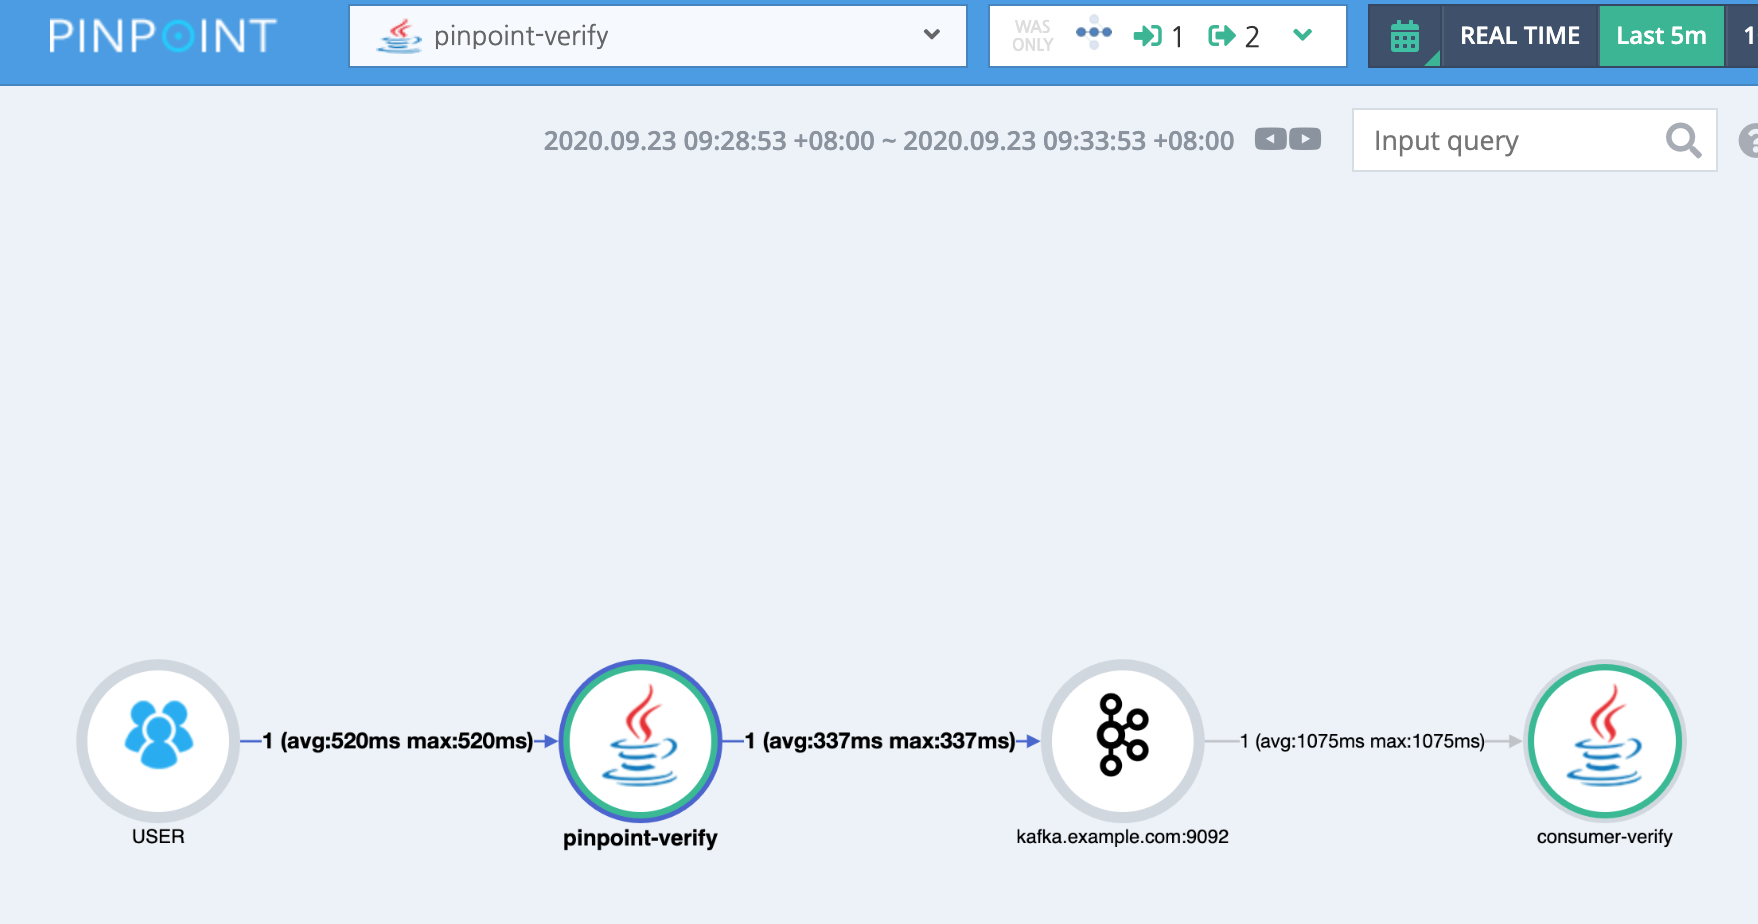
Task: Expand the inbound/outbound depth options chevron
Action: click(1302, 35)
